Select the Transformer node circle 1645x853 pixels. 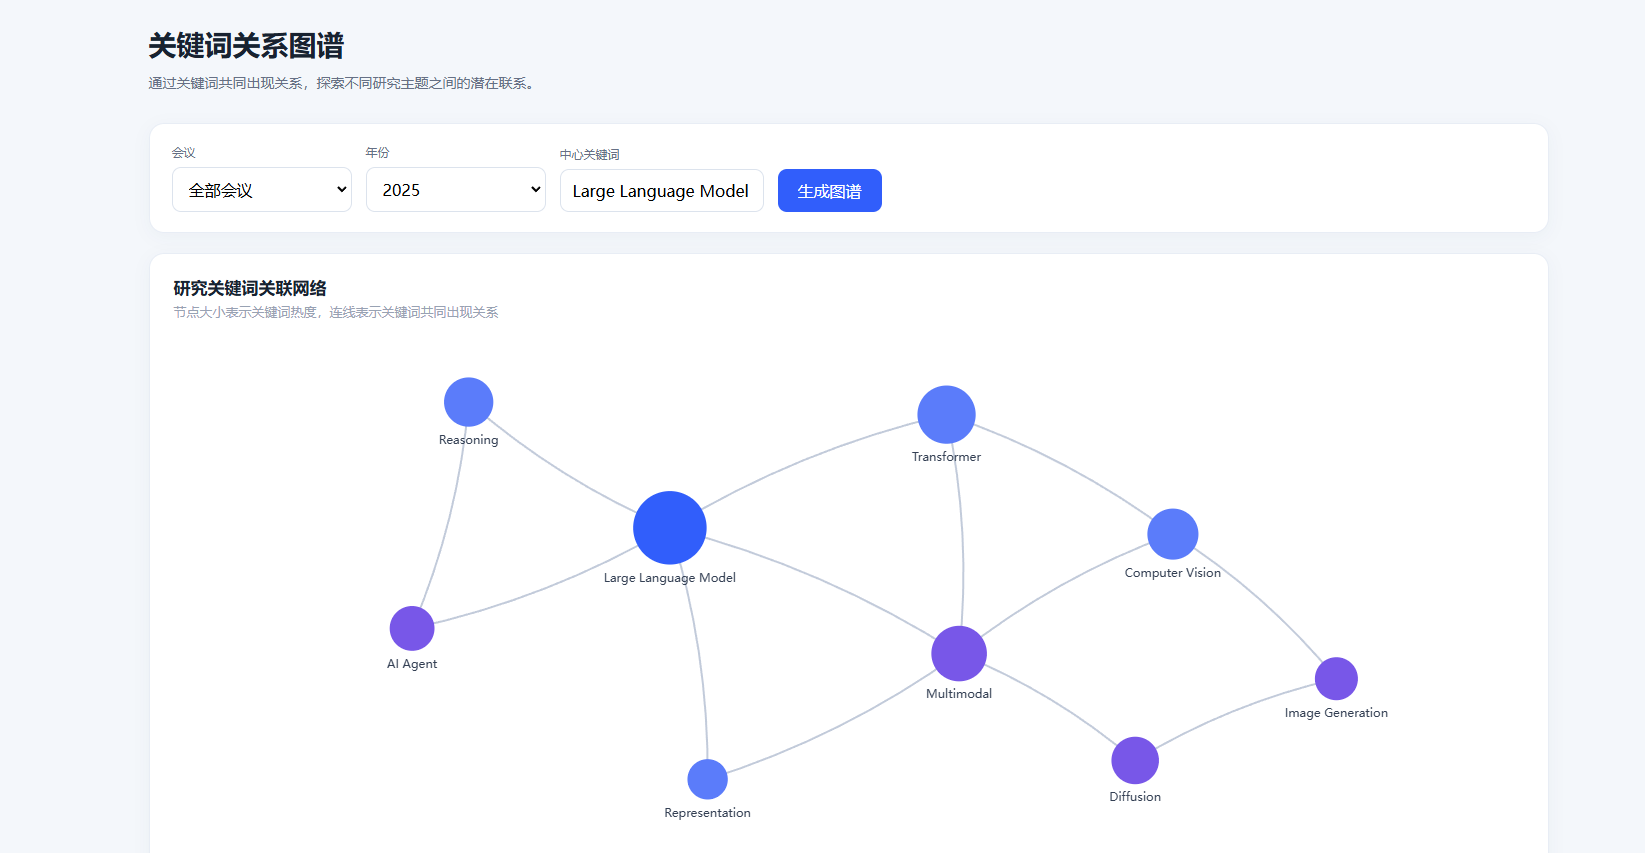point(946,414)
